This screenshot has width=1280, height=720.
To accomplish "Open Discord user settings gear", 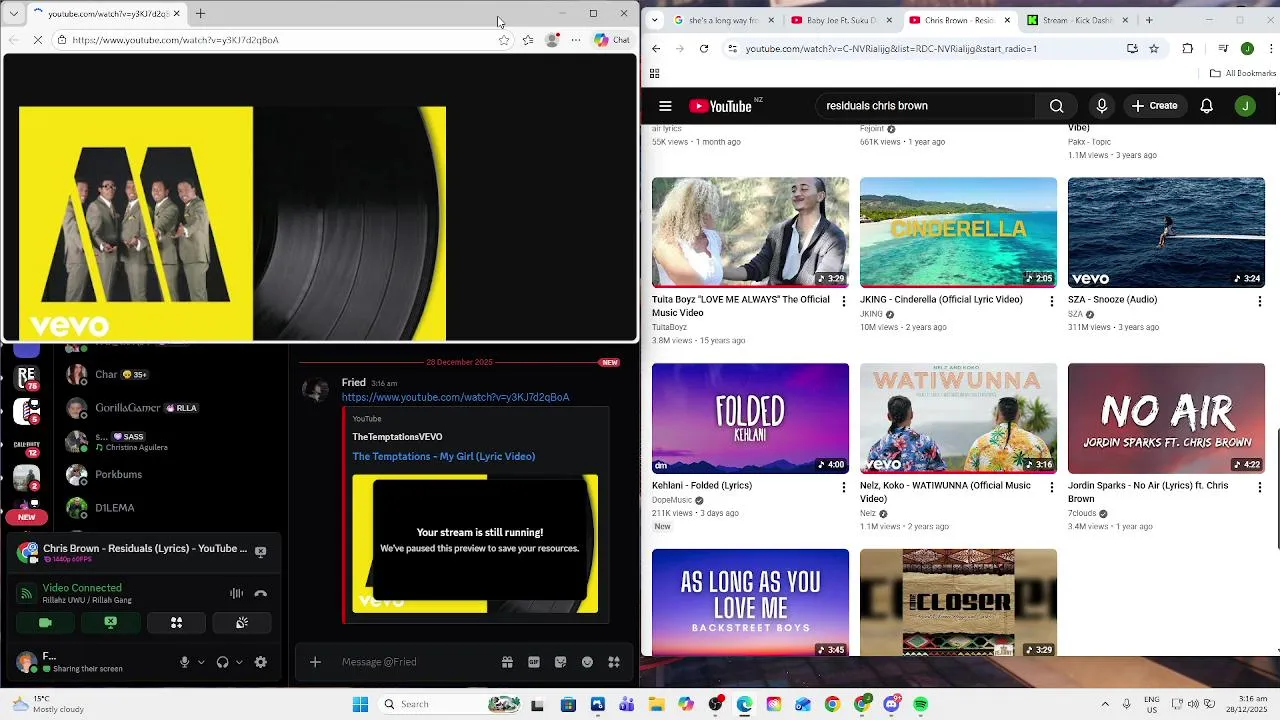I will 261,662.
